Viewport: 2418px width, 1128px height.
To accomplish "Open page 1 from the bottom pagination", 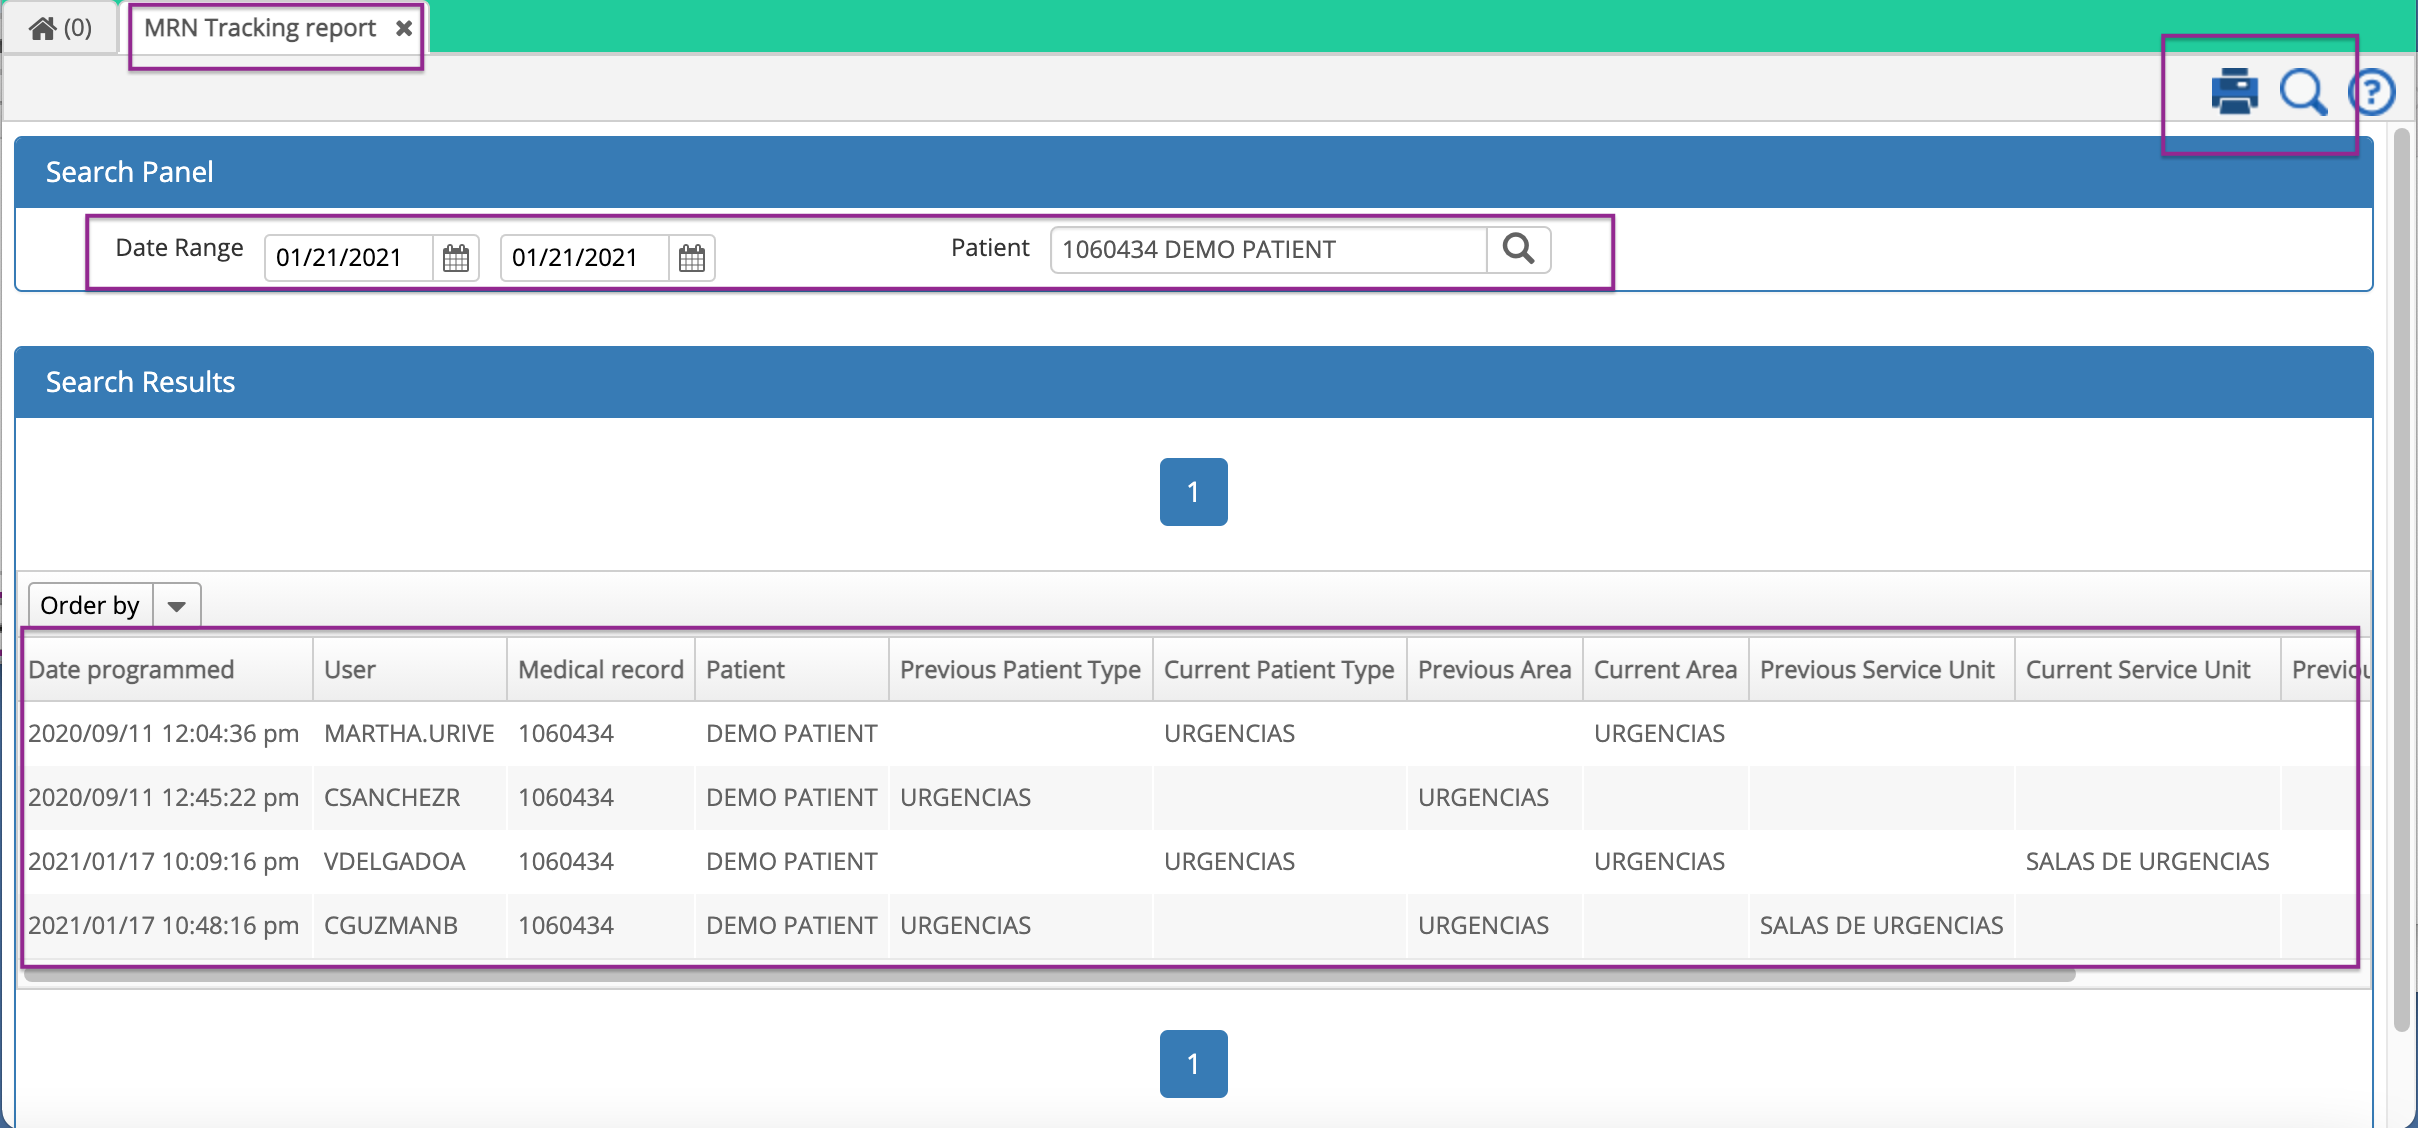I will [x=1193, y=1063].
